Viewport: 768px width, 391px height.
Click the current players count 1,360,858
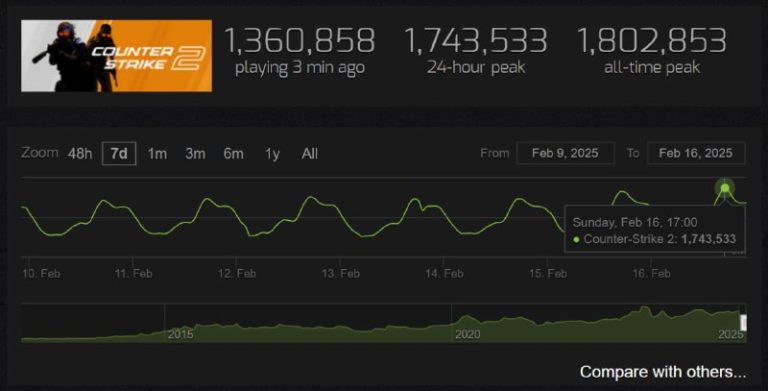tap(299, 40)
